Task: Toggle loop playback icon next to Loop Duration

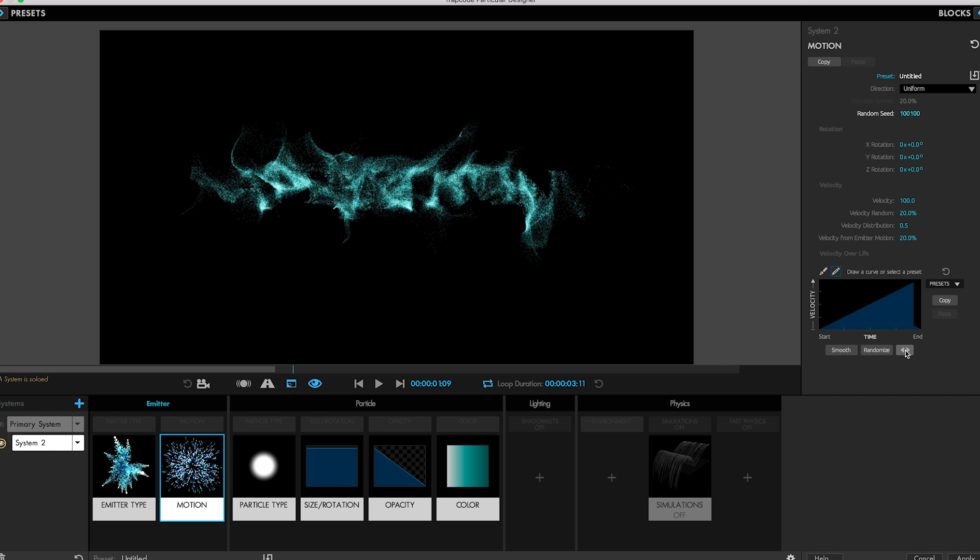Action: (488, 384)
